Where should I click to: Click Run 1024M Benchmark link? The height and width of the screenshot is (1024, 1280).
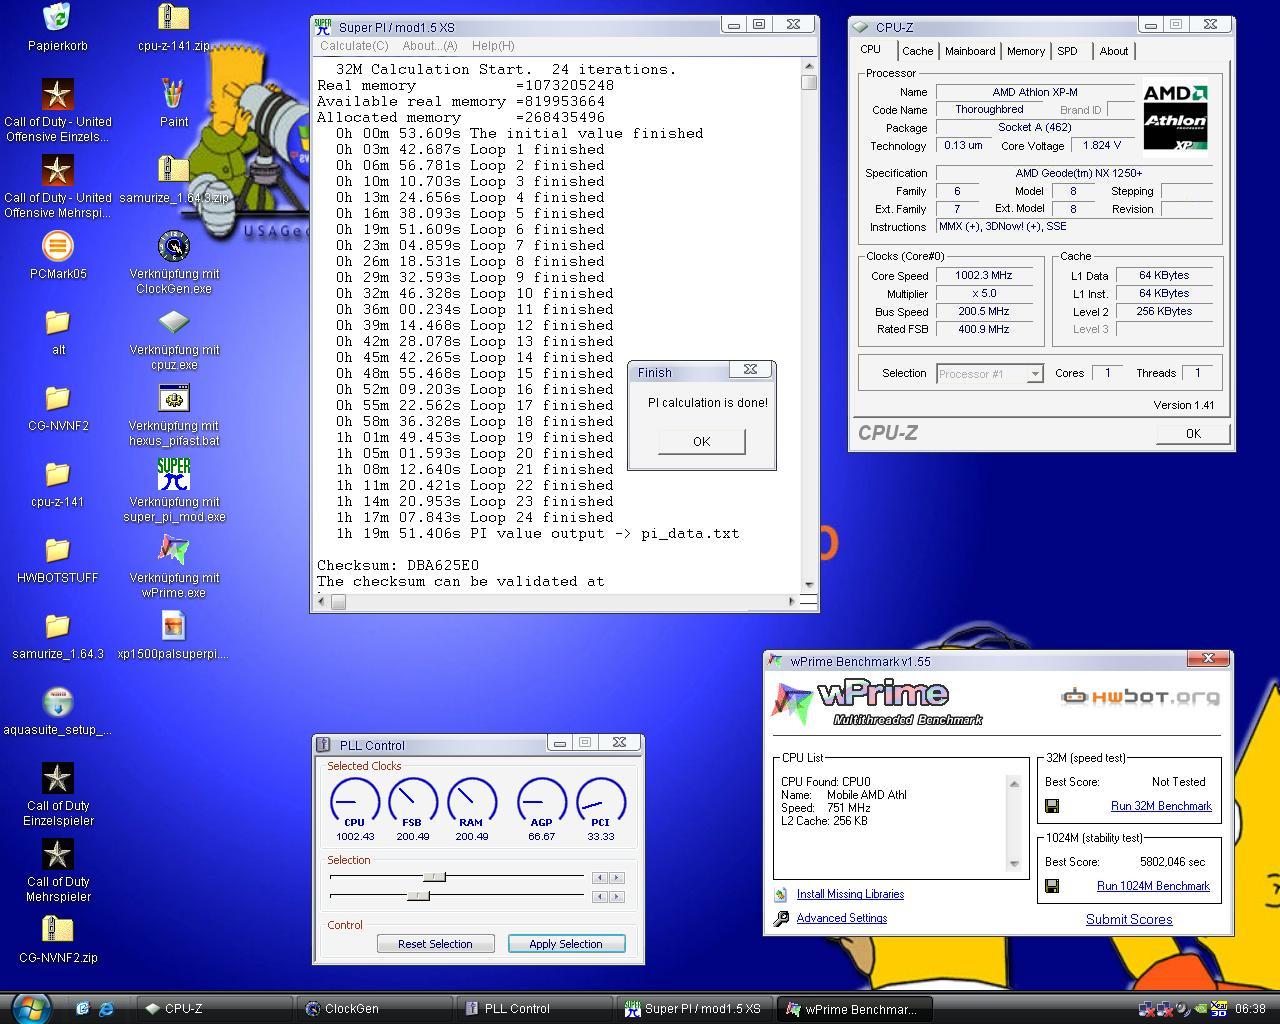pos(1153,886)
